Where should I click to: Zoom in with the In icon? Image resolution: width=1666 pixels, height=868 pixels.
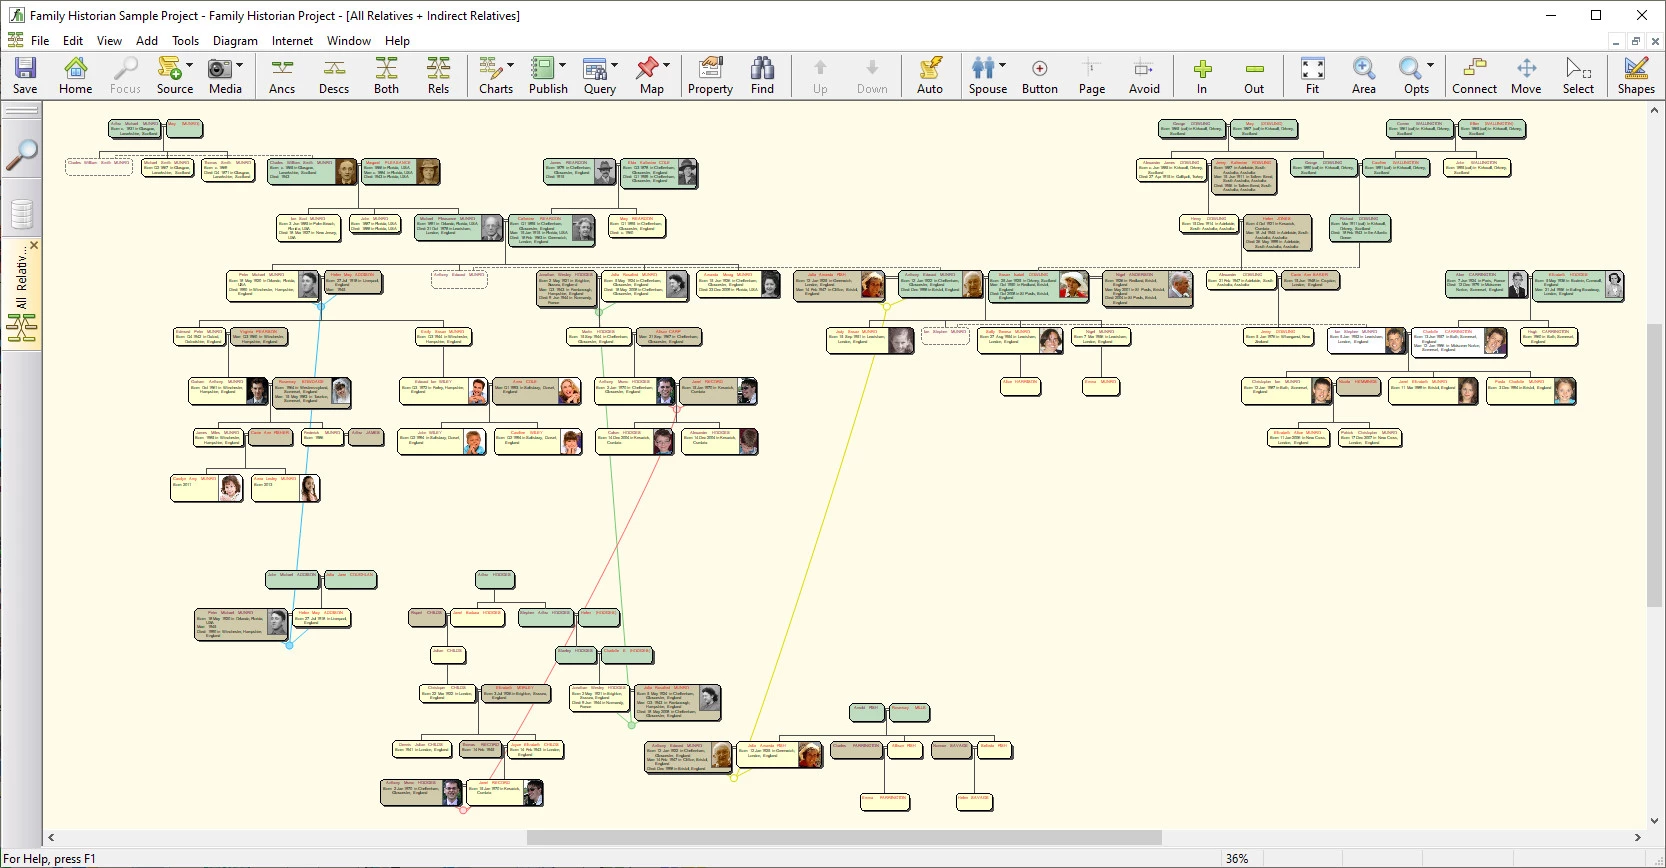(x=1202, y=75)
